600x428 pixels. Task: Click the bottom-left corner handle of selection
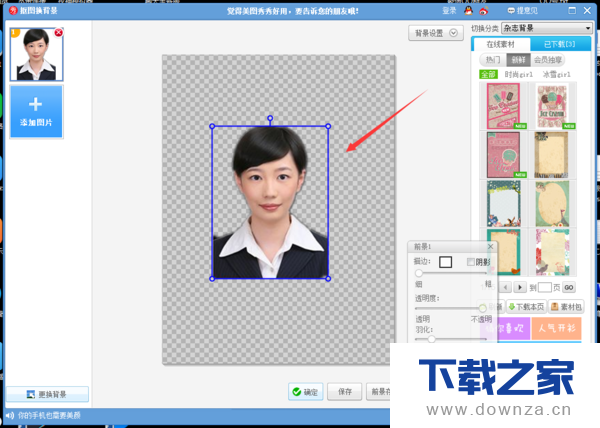coord(212,279)
